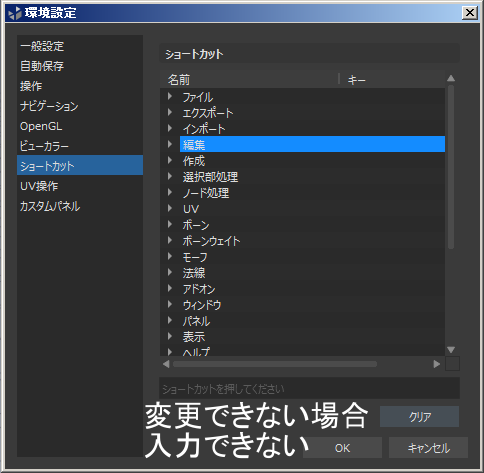Expand the ボーンウェイト group arrow

tap(170, 240)
